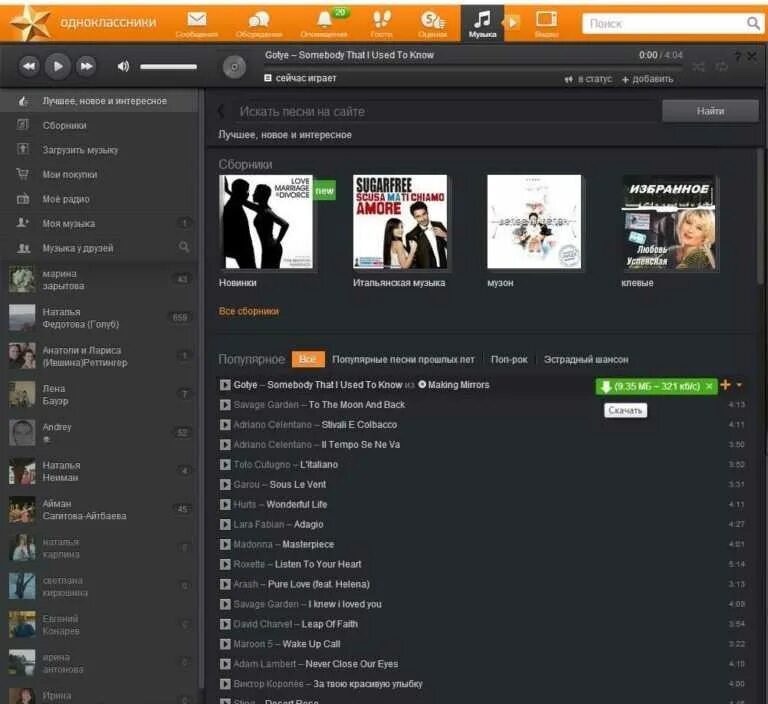The height and width of the screenshot is (704, 768).
Task: Open 'Мои покупки' cart item
Action: (x=99, y=174)
